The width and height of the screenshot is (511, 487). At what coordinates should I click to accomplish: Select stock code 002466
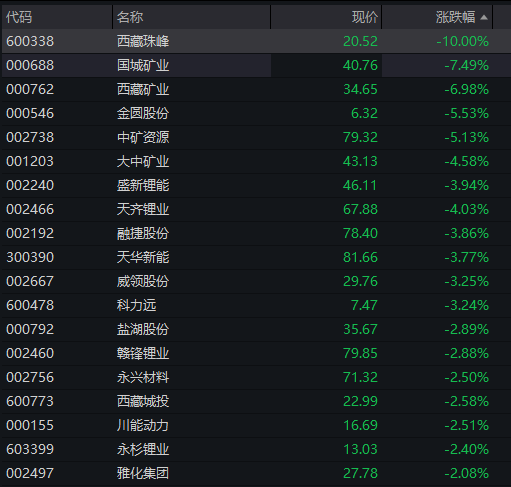30,209
